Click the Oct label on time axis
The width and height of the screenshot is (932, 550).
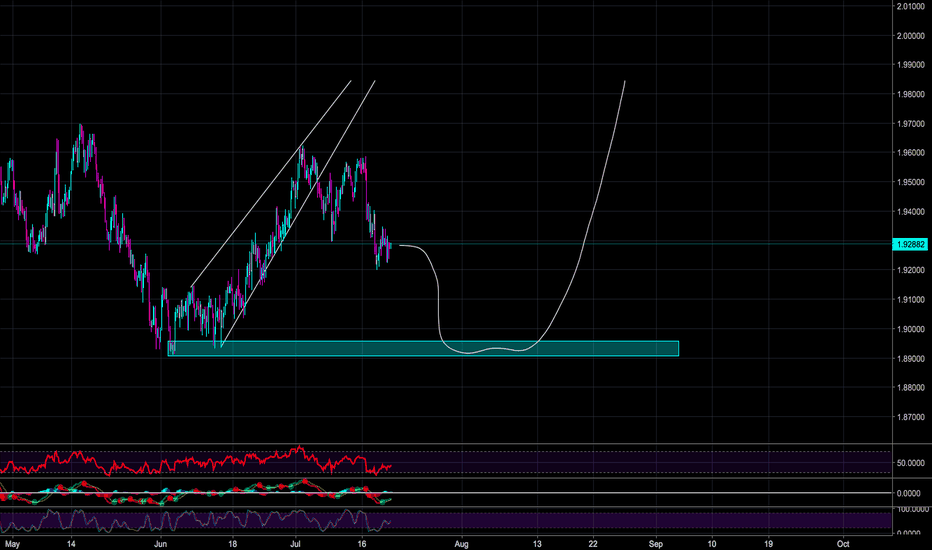coord(843,543)
